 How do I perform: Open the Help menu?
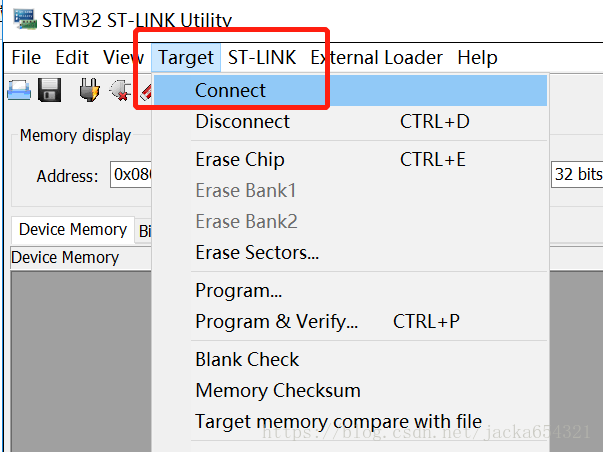(x=477, y=58)
